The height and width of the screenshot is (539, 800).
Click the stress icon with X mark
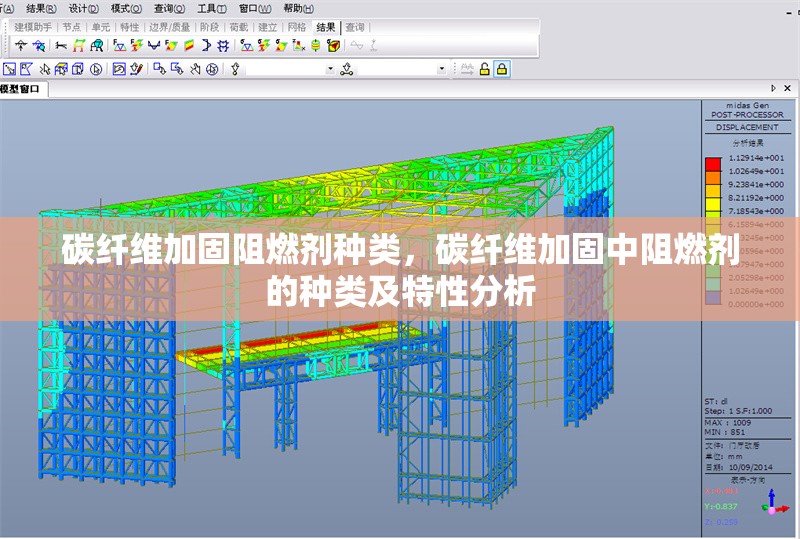[x=298, y=46]
